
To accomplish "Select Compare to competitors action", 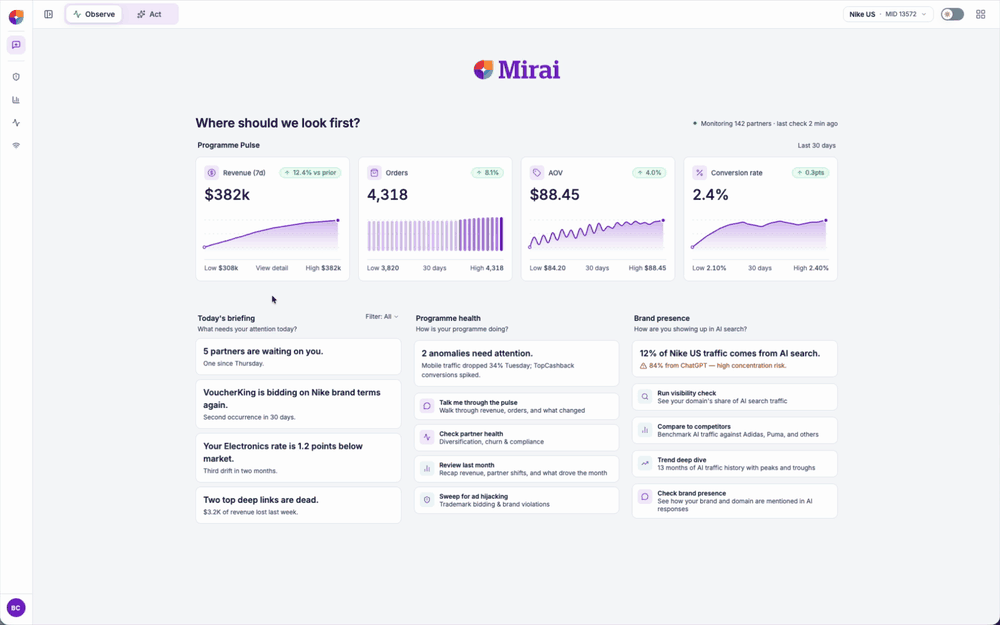I will (x=735, y=430).
